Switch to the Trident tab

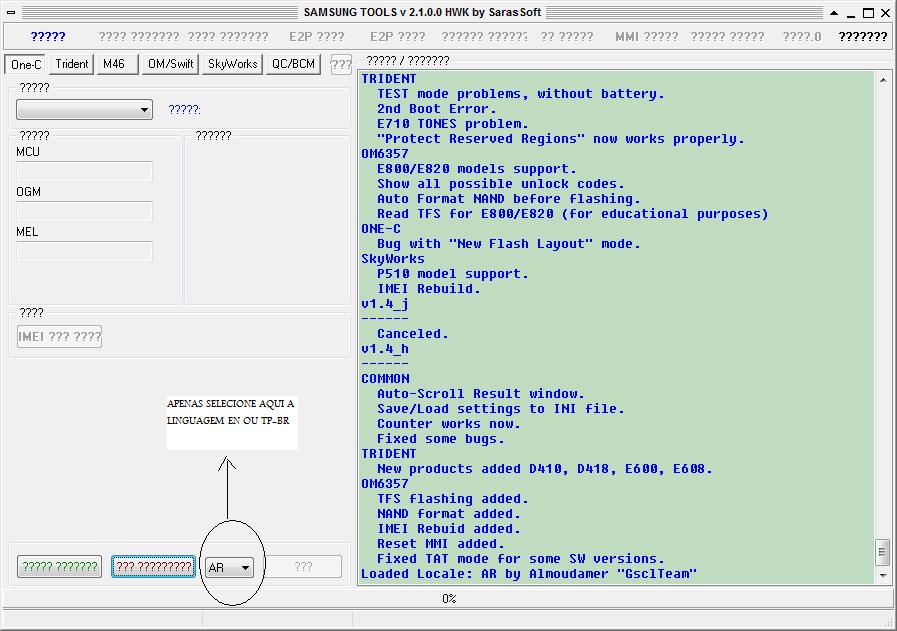point(72,64)
